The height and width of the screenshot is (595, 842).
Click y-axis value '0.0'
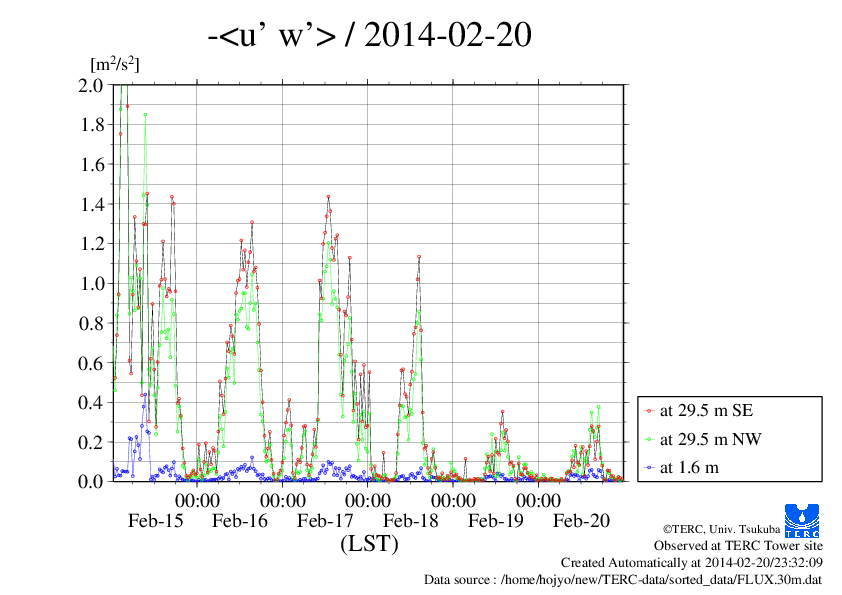coord(91,481)
